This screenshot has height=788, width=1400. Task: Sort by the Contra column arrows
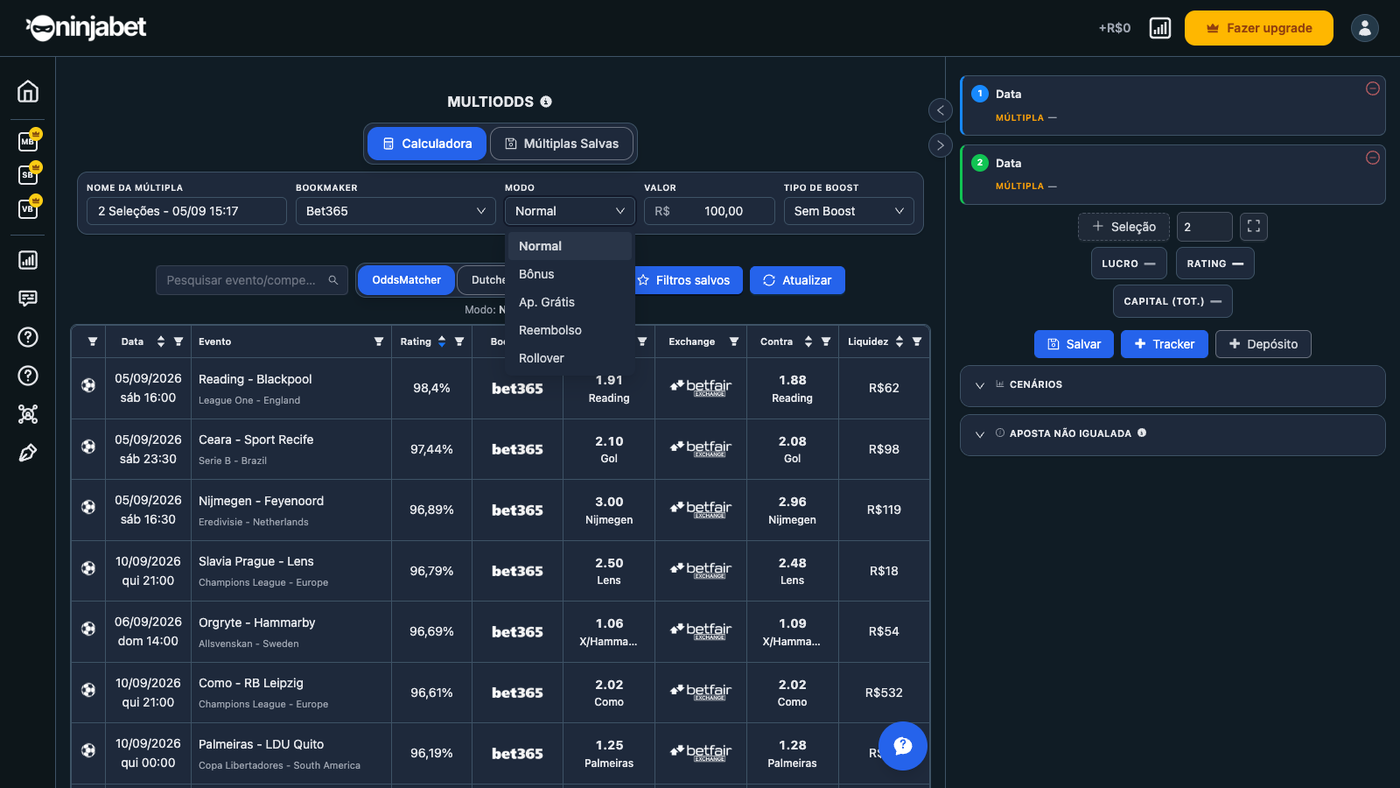[808, 342]
